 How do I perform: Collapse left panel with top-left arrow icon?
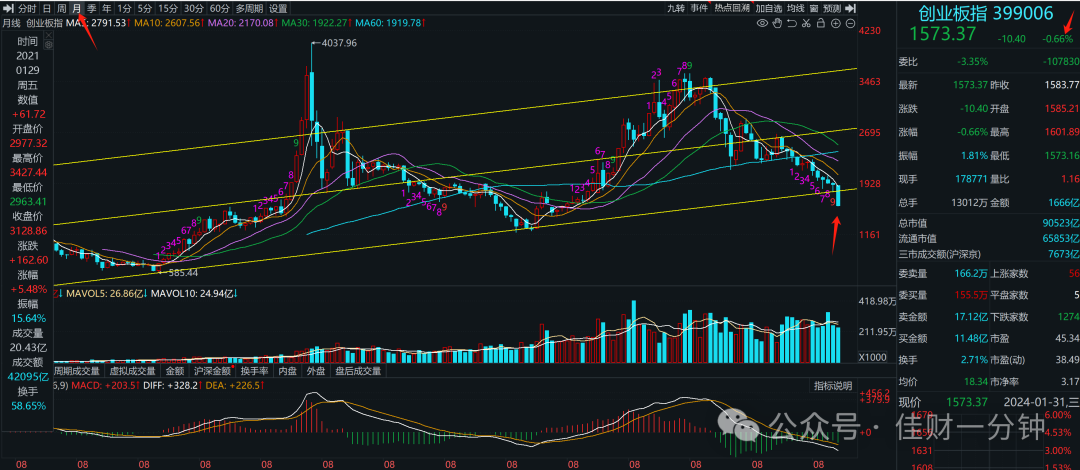click(10, 8)
